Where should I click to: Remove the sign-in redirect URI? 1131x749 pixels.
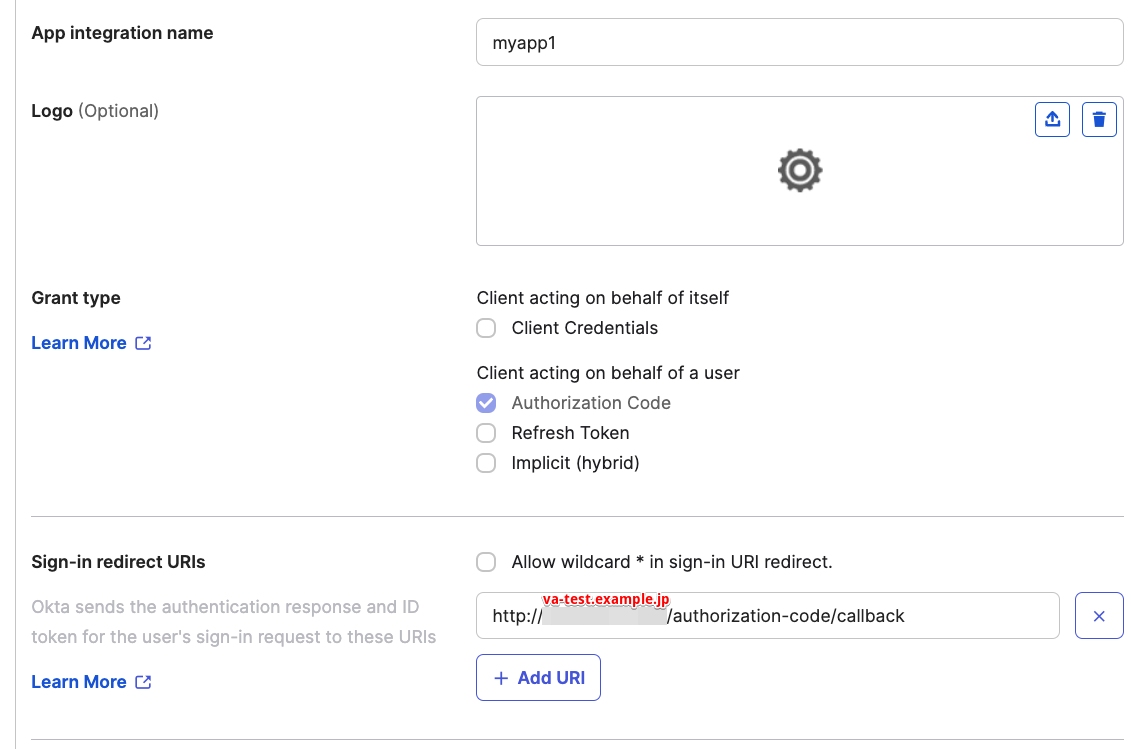pyautogui.click(x=1099, y=616)
